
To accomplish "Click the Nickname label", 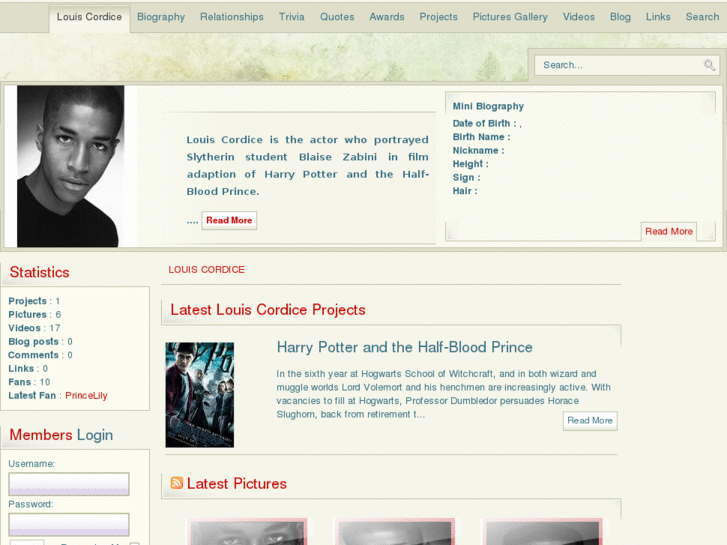I will coord(478,150).
